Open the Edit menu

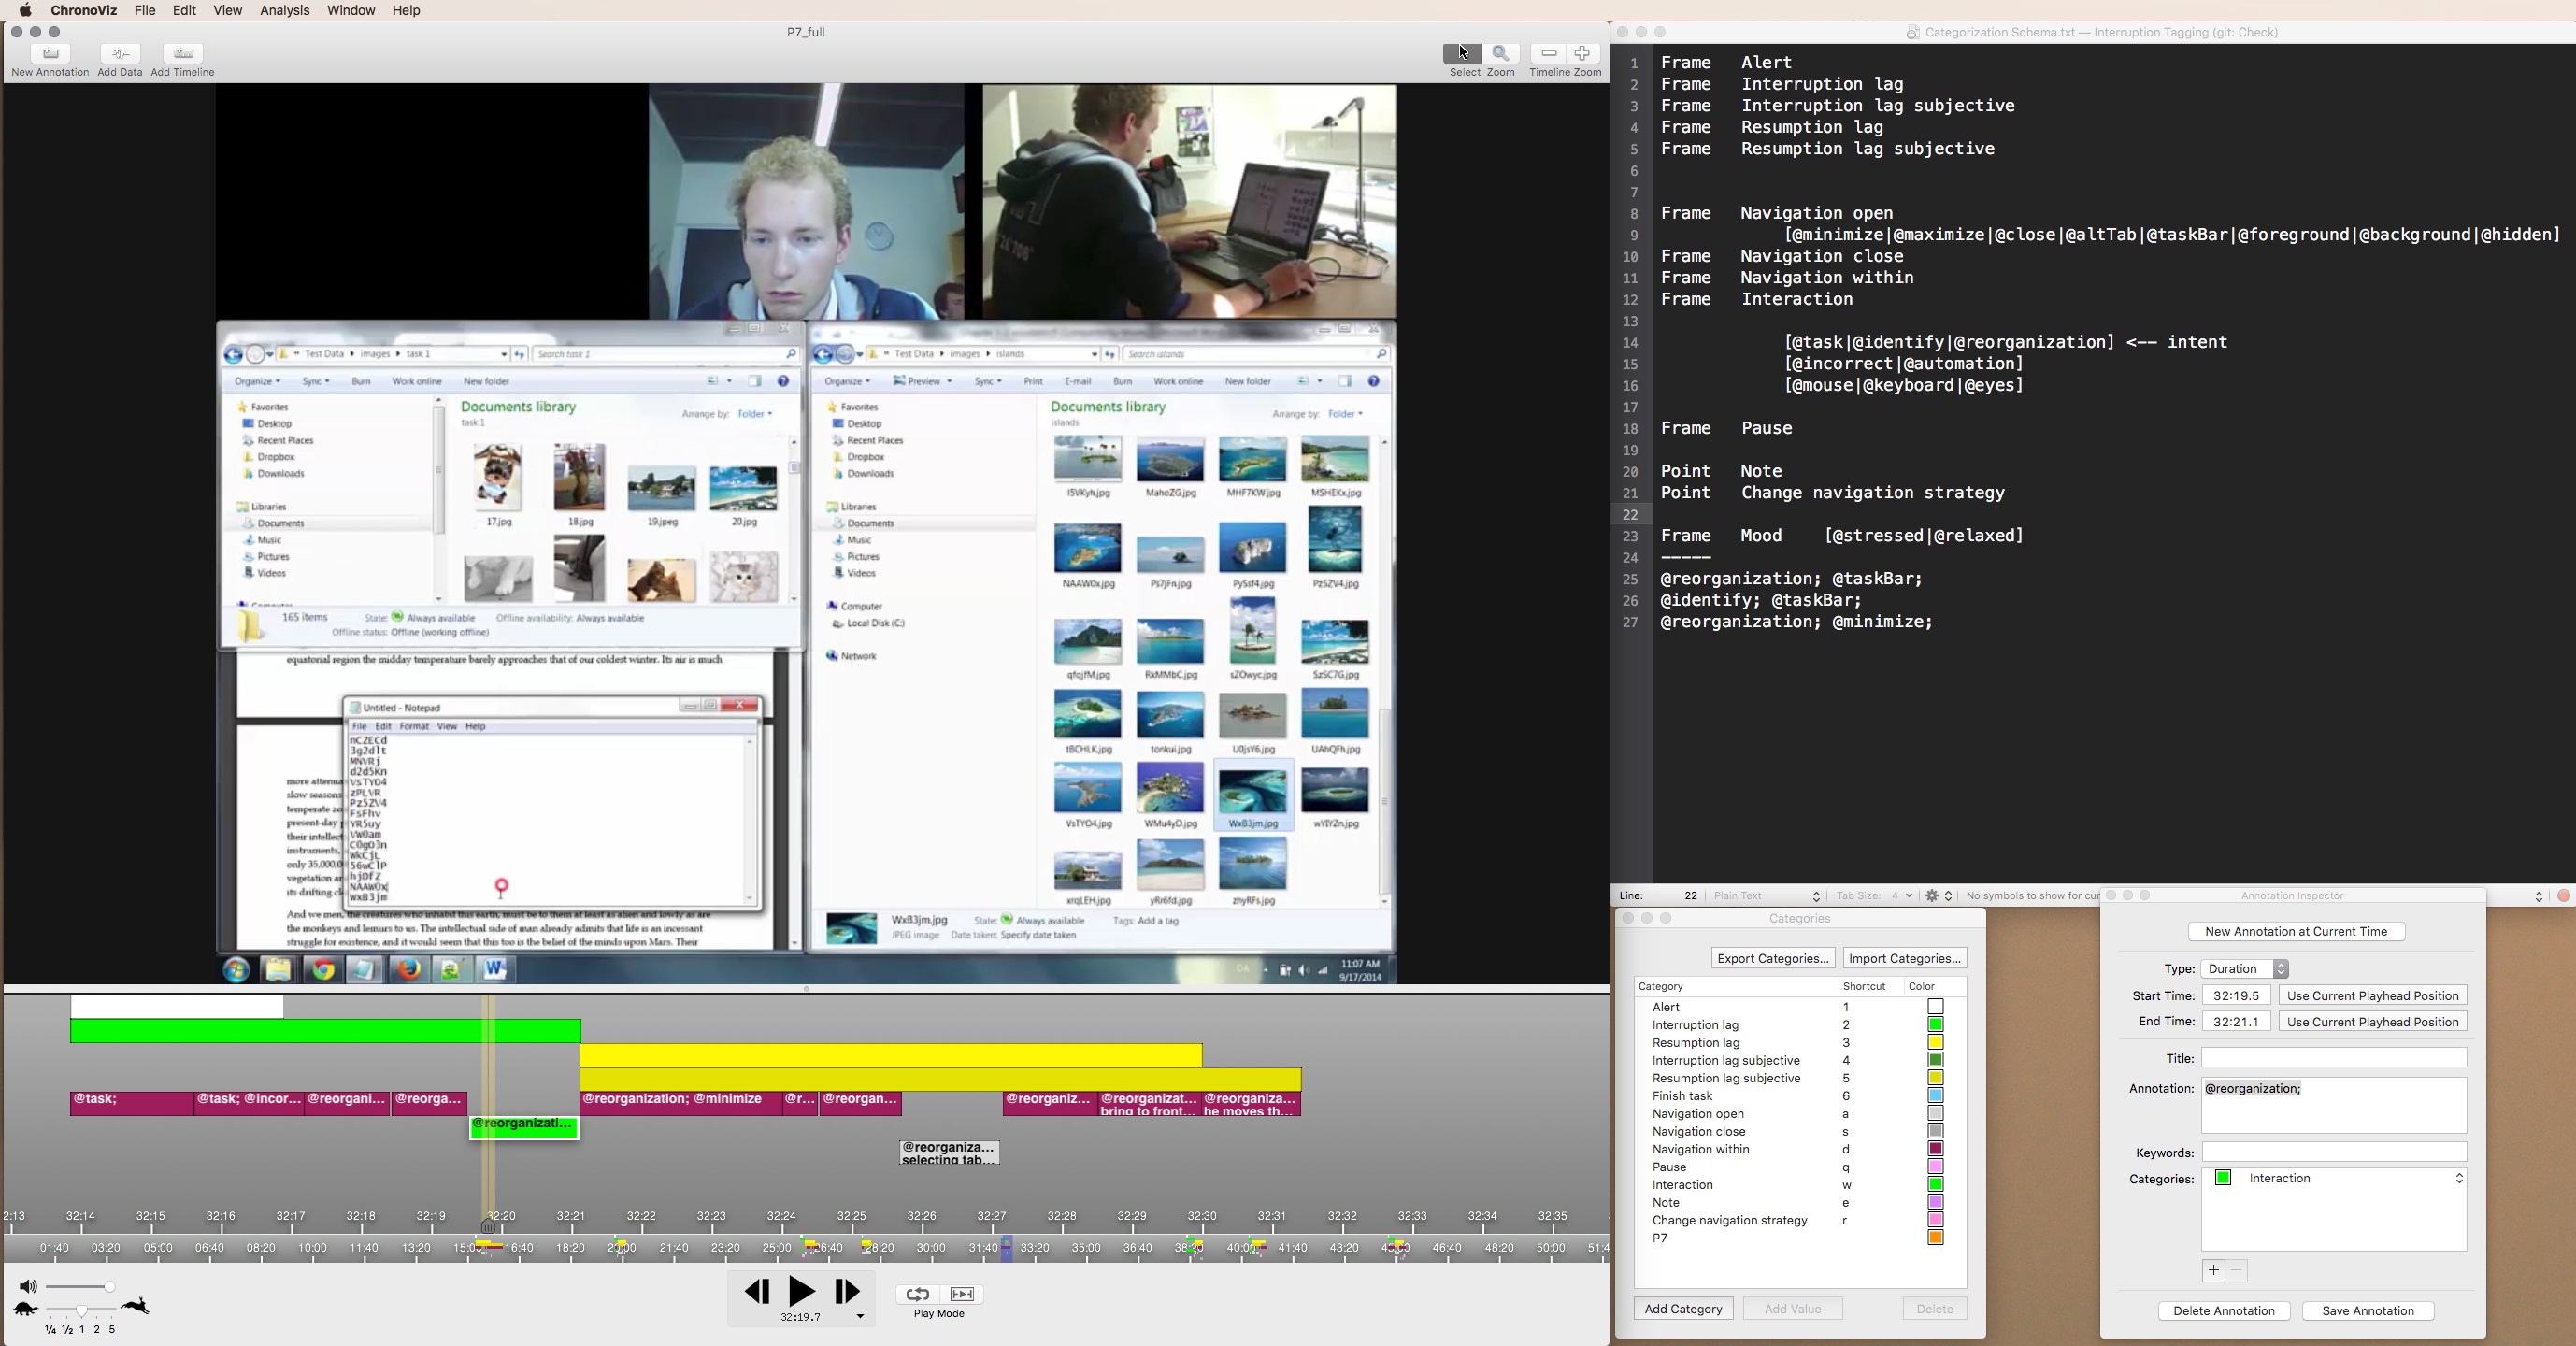point(184,10)
